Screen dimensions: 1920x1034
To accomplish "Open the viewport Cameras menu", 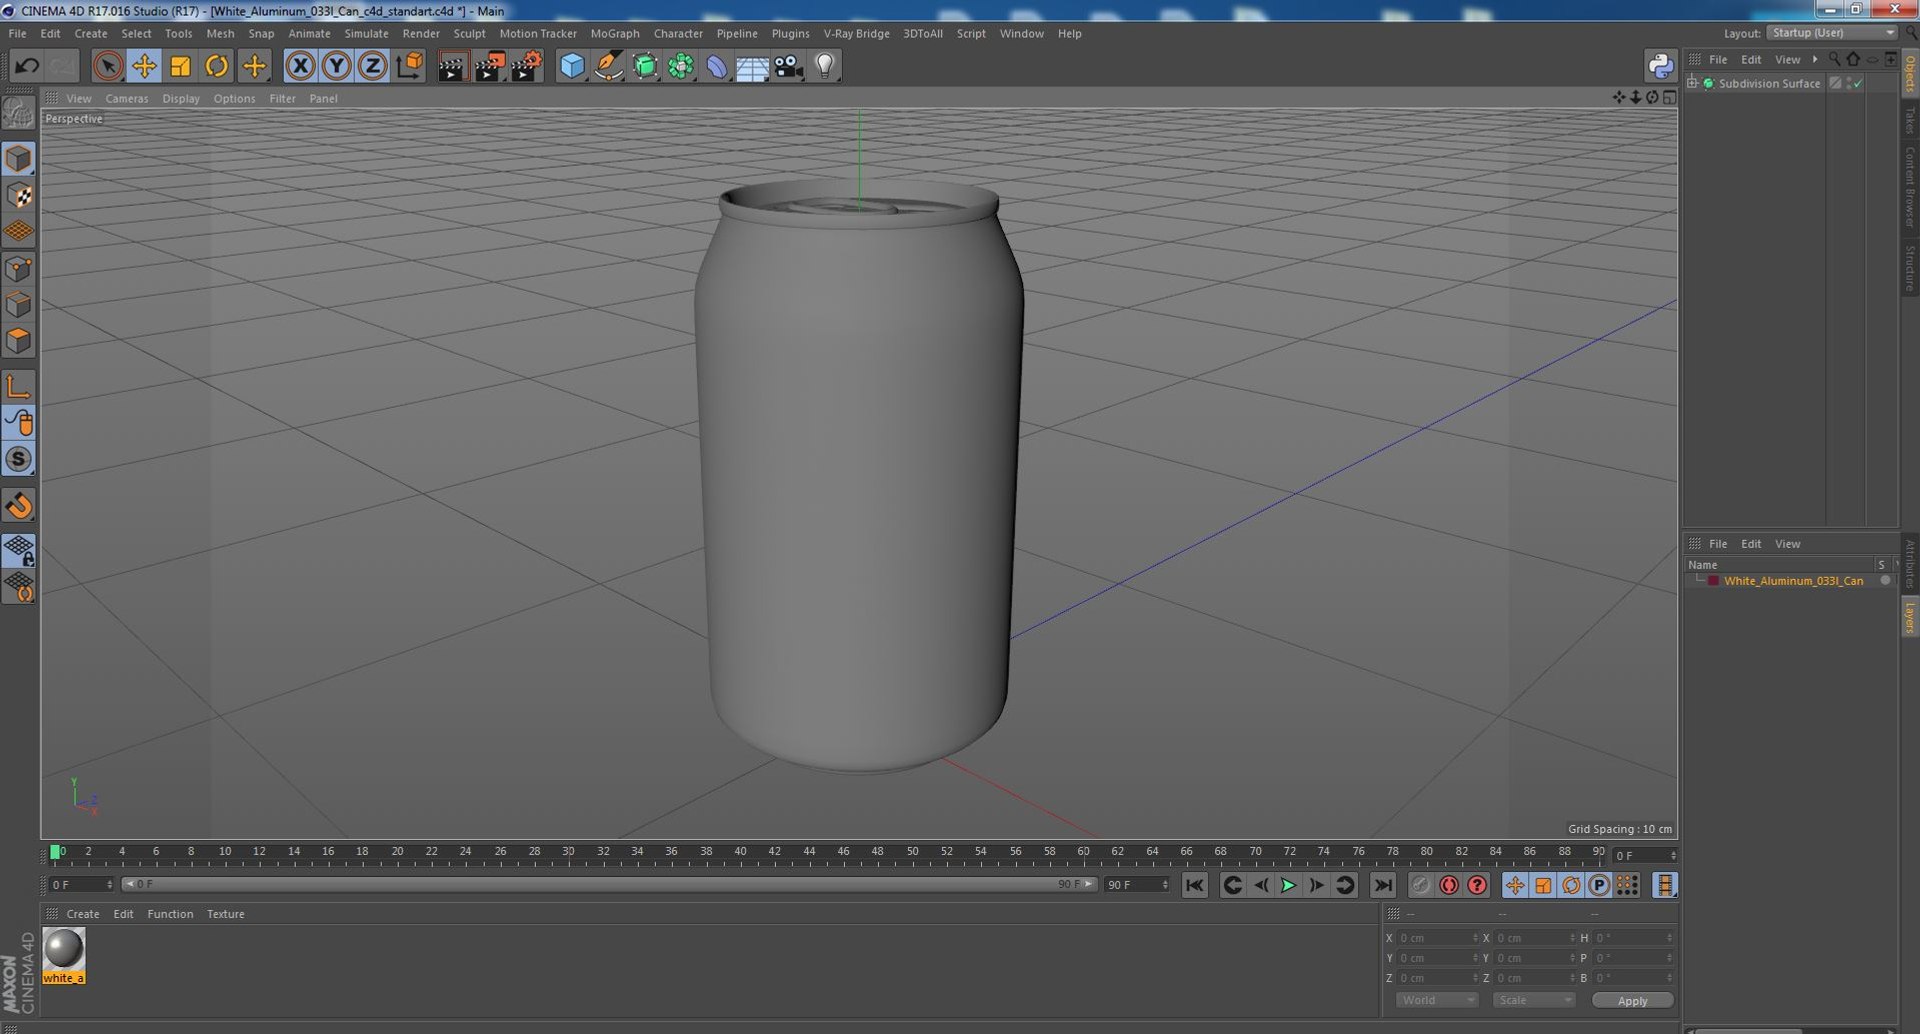I will point(127,98).
